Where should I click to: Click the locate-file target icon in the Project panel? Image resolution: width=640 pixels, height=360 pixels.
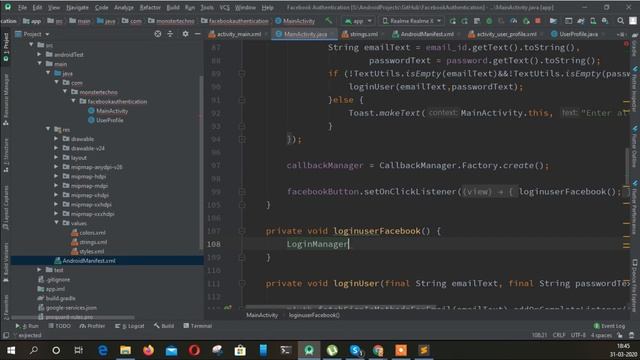click(x=158, y=34)
